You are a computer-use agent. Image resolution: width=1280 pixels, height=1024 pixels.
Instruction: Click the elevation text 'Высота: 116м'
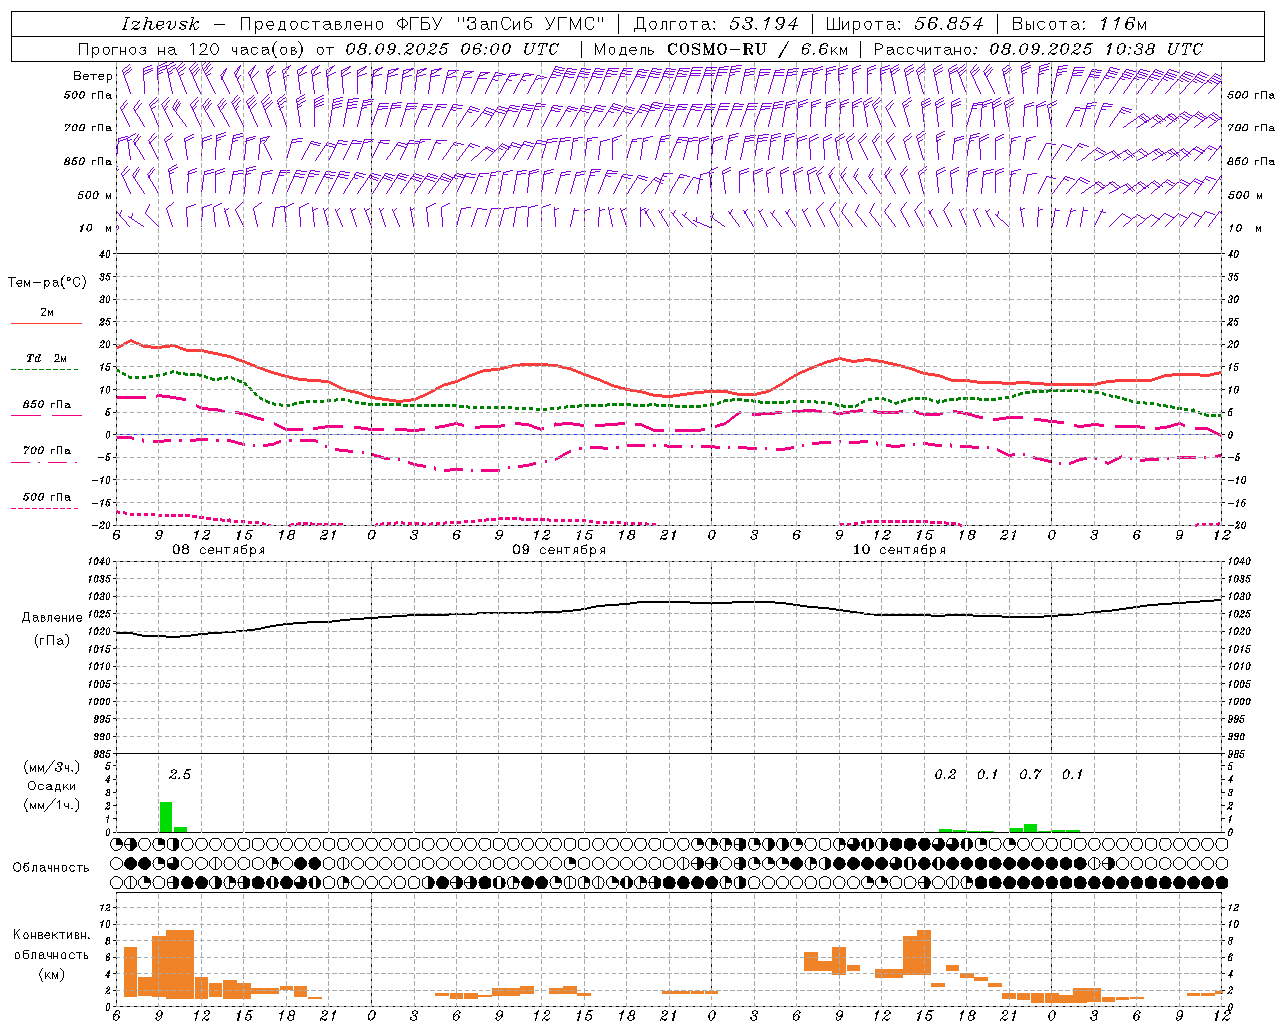click(1079, 24)
